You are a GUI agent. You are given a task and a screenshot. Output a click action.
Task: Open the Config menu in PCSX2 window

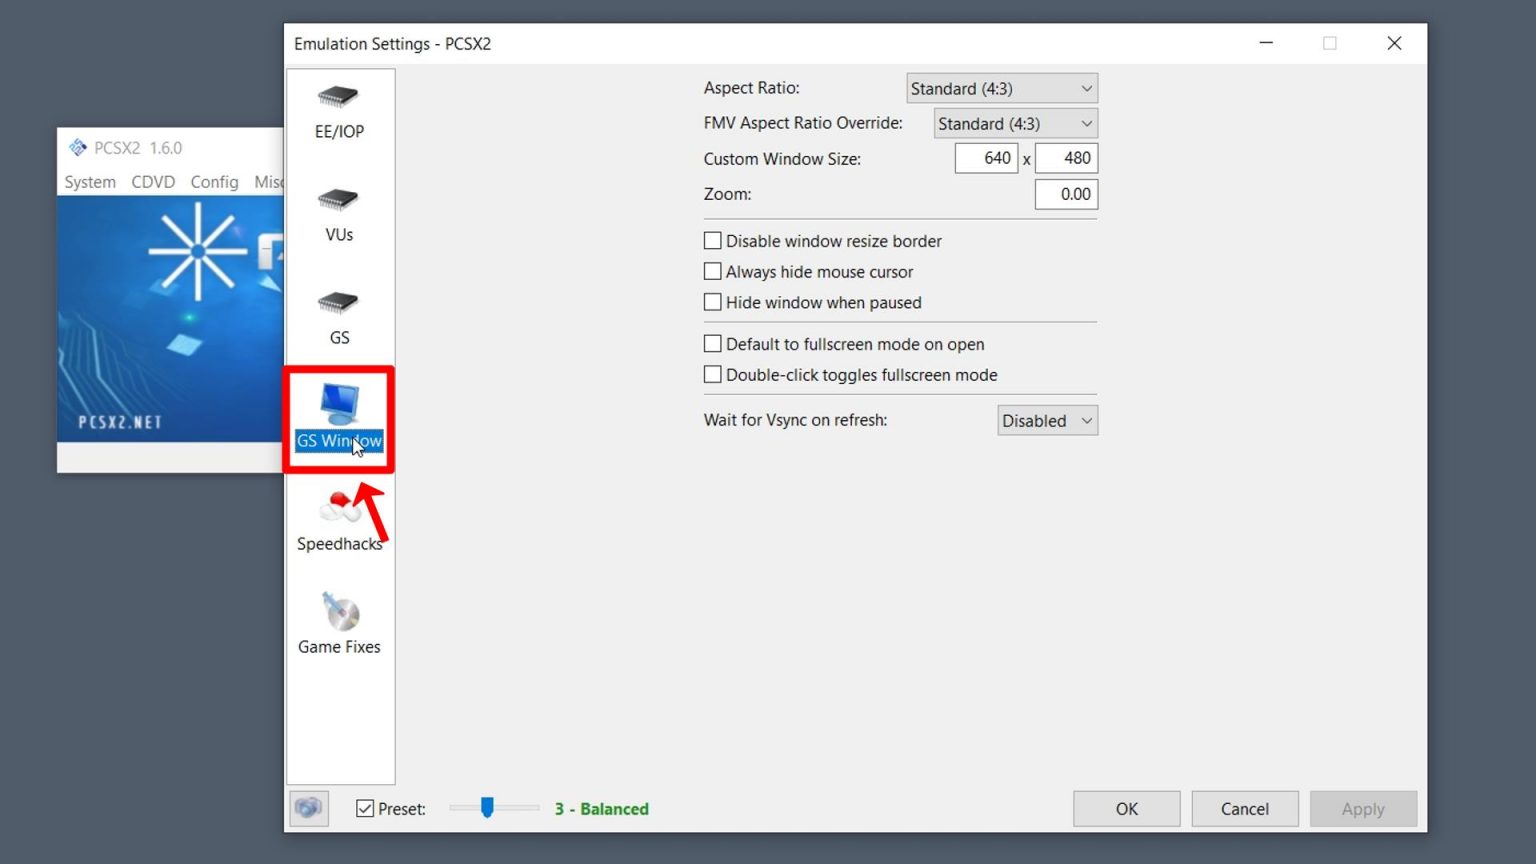pyautogui.click(x=214, y=182)
